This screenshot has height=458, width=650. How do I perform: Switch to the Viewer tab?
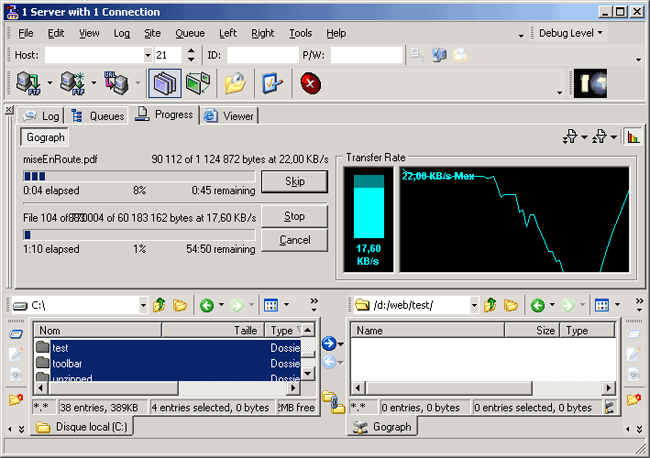click(229, 116)
